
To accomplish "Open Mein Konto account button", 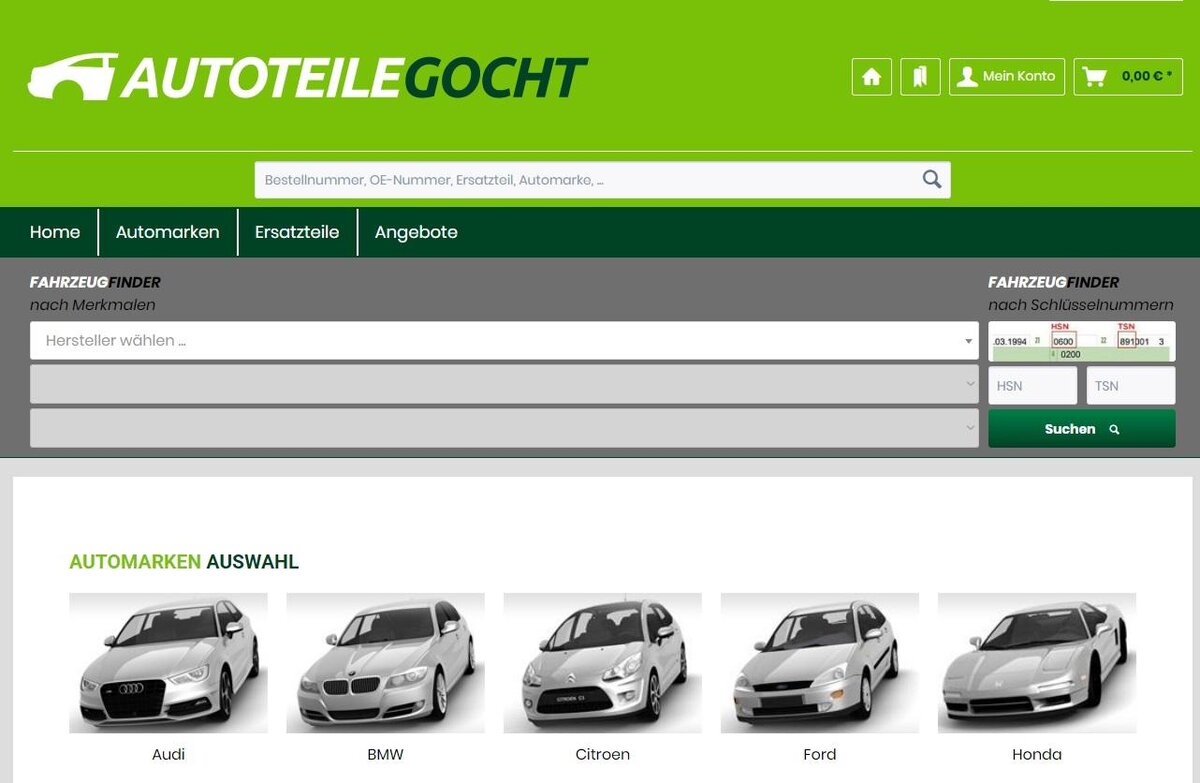I will (1007, 77).
